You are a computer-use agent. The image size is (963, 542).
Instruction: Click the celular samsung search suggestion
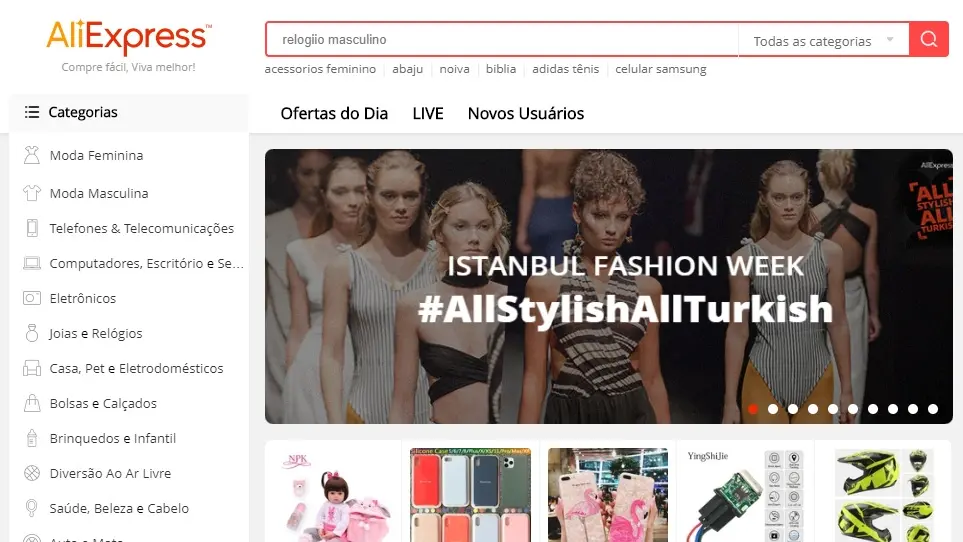[661, 69]
